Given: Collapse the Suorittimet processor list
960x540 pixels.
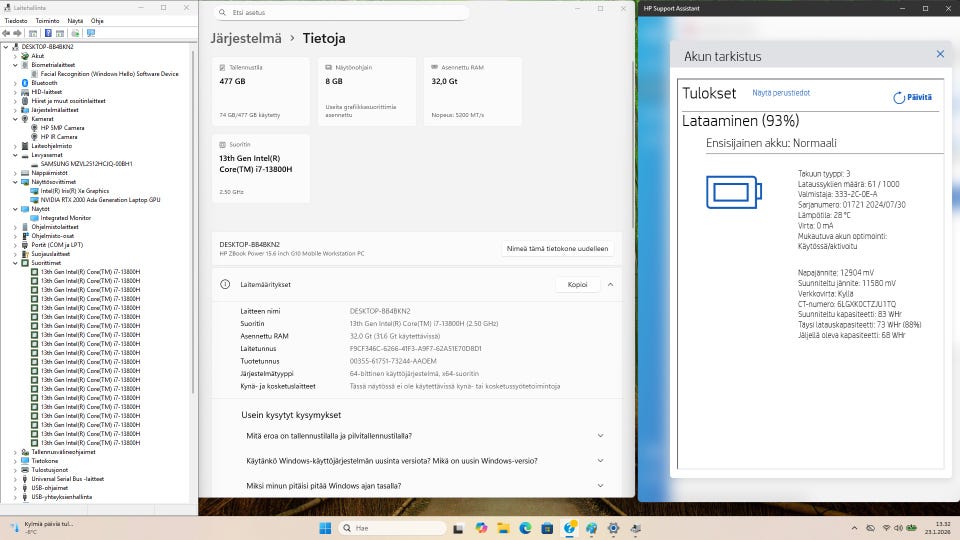Looking at the screenshot, I should pyautogui.click(x=15, y=263).
